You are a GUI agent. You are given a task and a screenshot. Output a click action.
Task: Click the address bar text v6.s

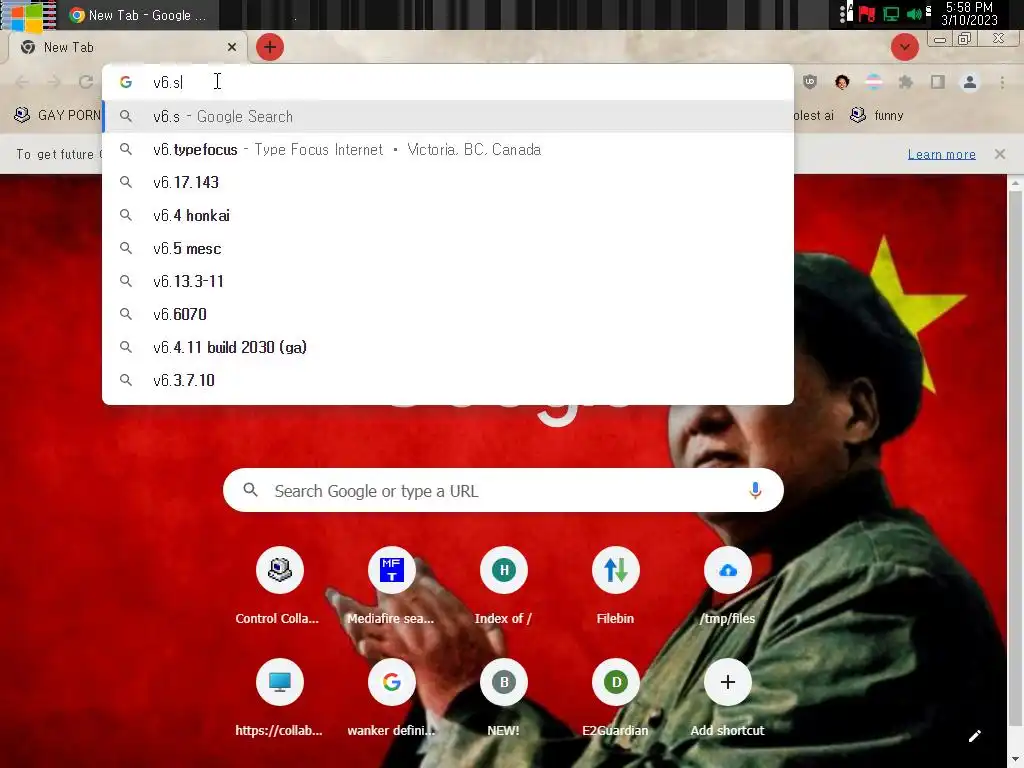click(167, 82)
